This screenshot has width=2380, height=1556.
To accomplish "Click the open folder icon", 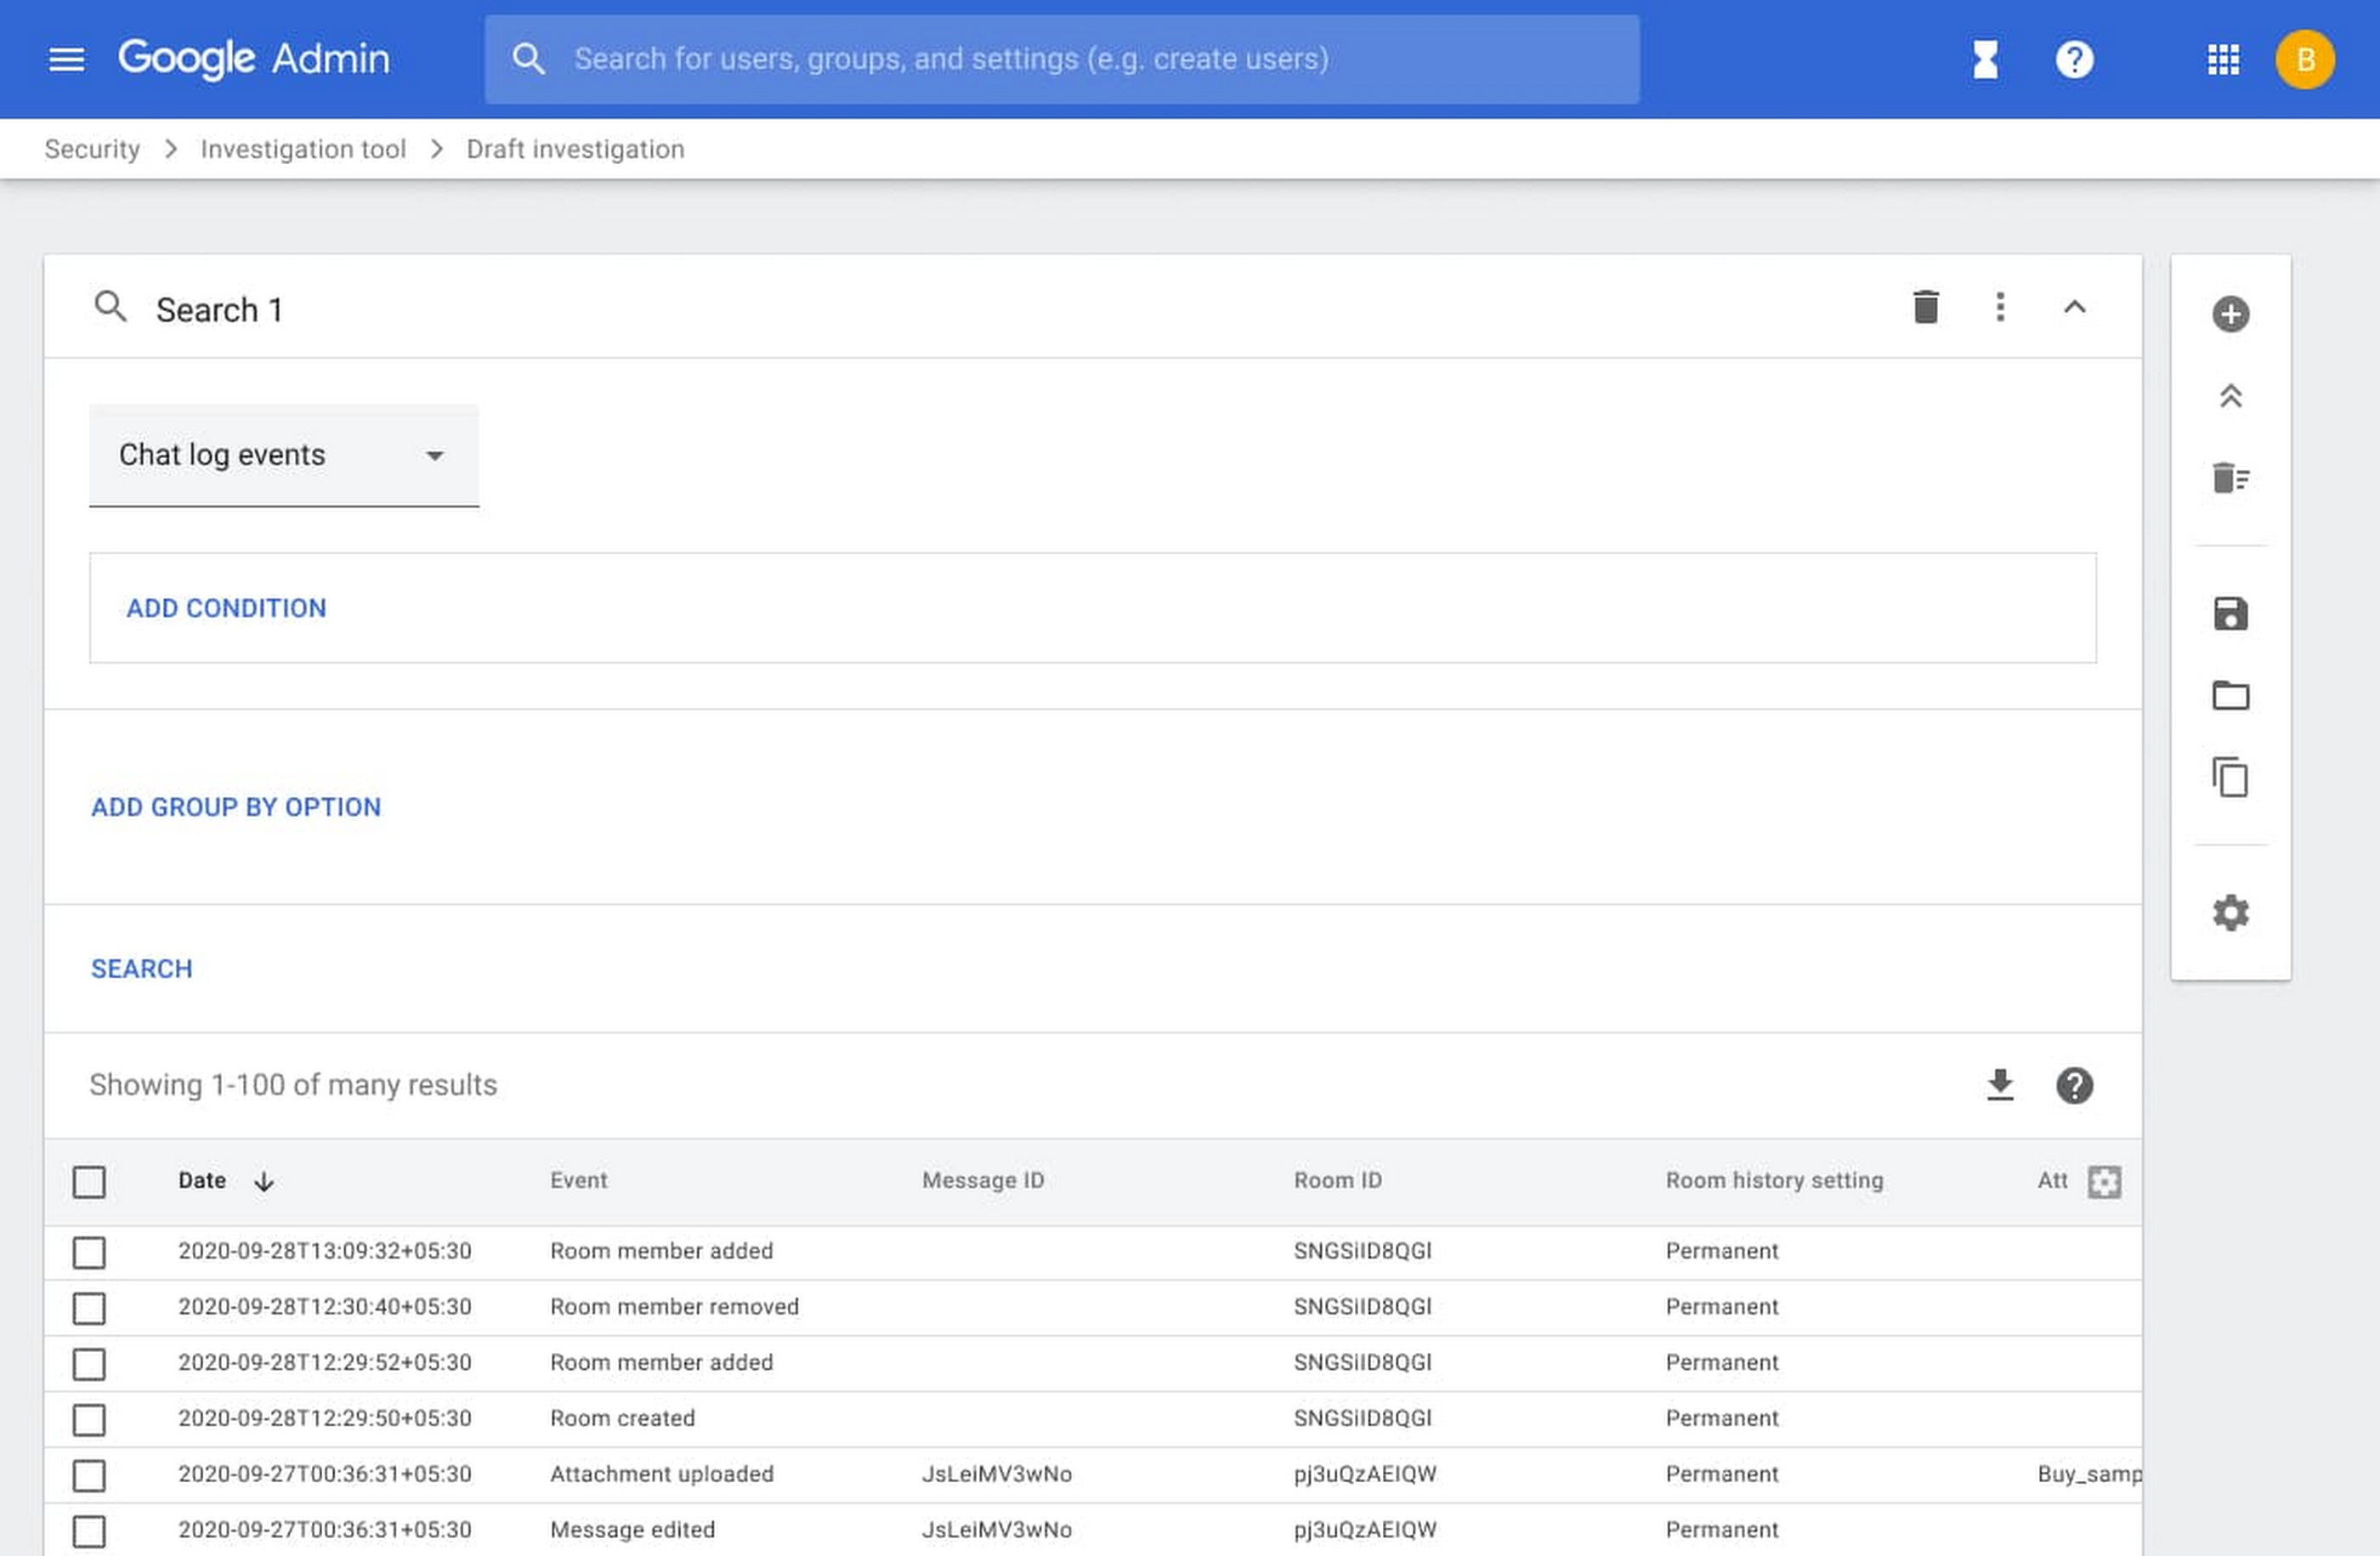I will pos(2230,694).
